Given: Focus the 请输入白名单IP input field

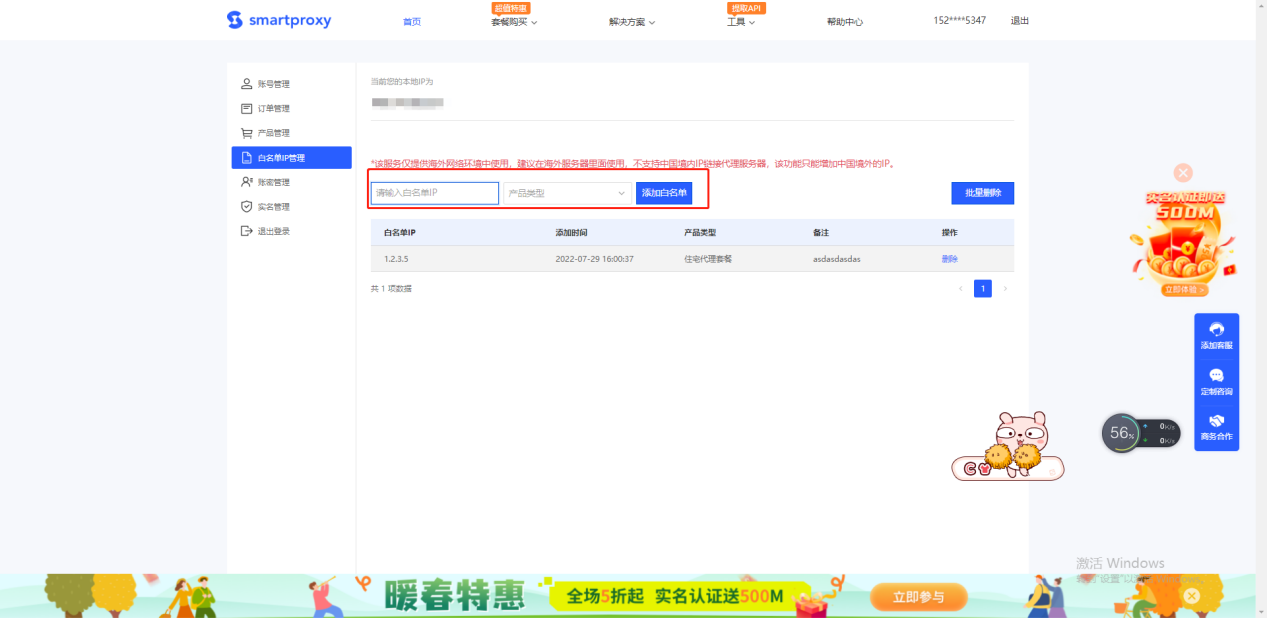Looking at the screenshot, I should point(434,193).
